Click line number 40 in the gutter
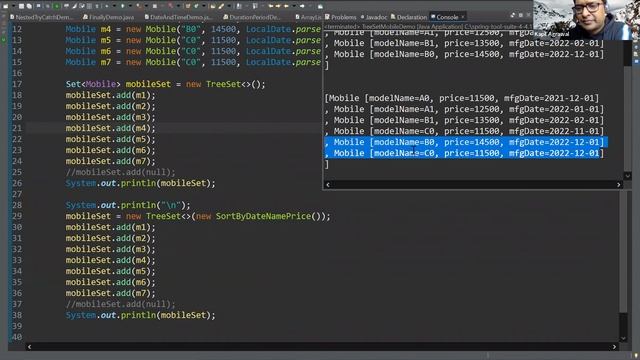640x360 pixels. coord(17,338)
